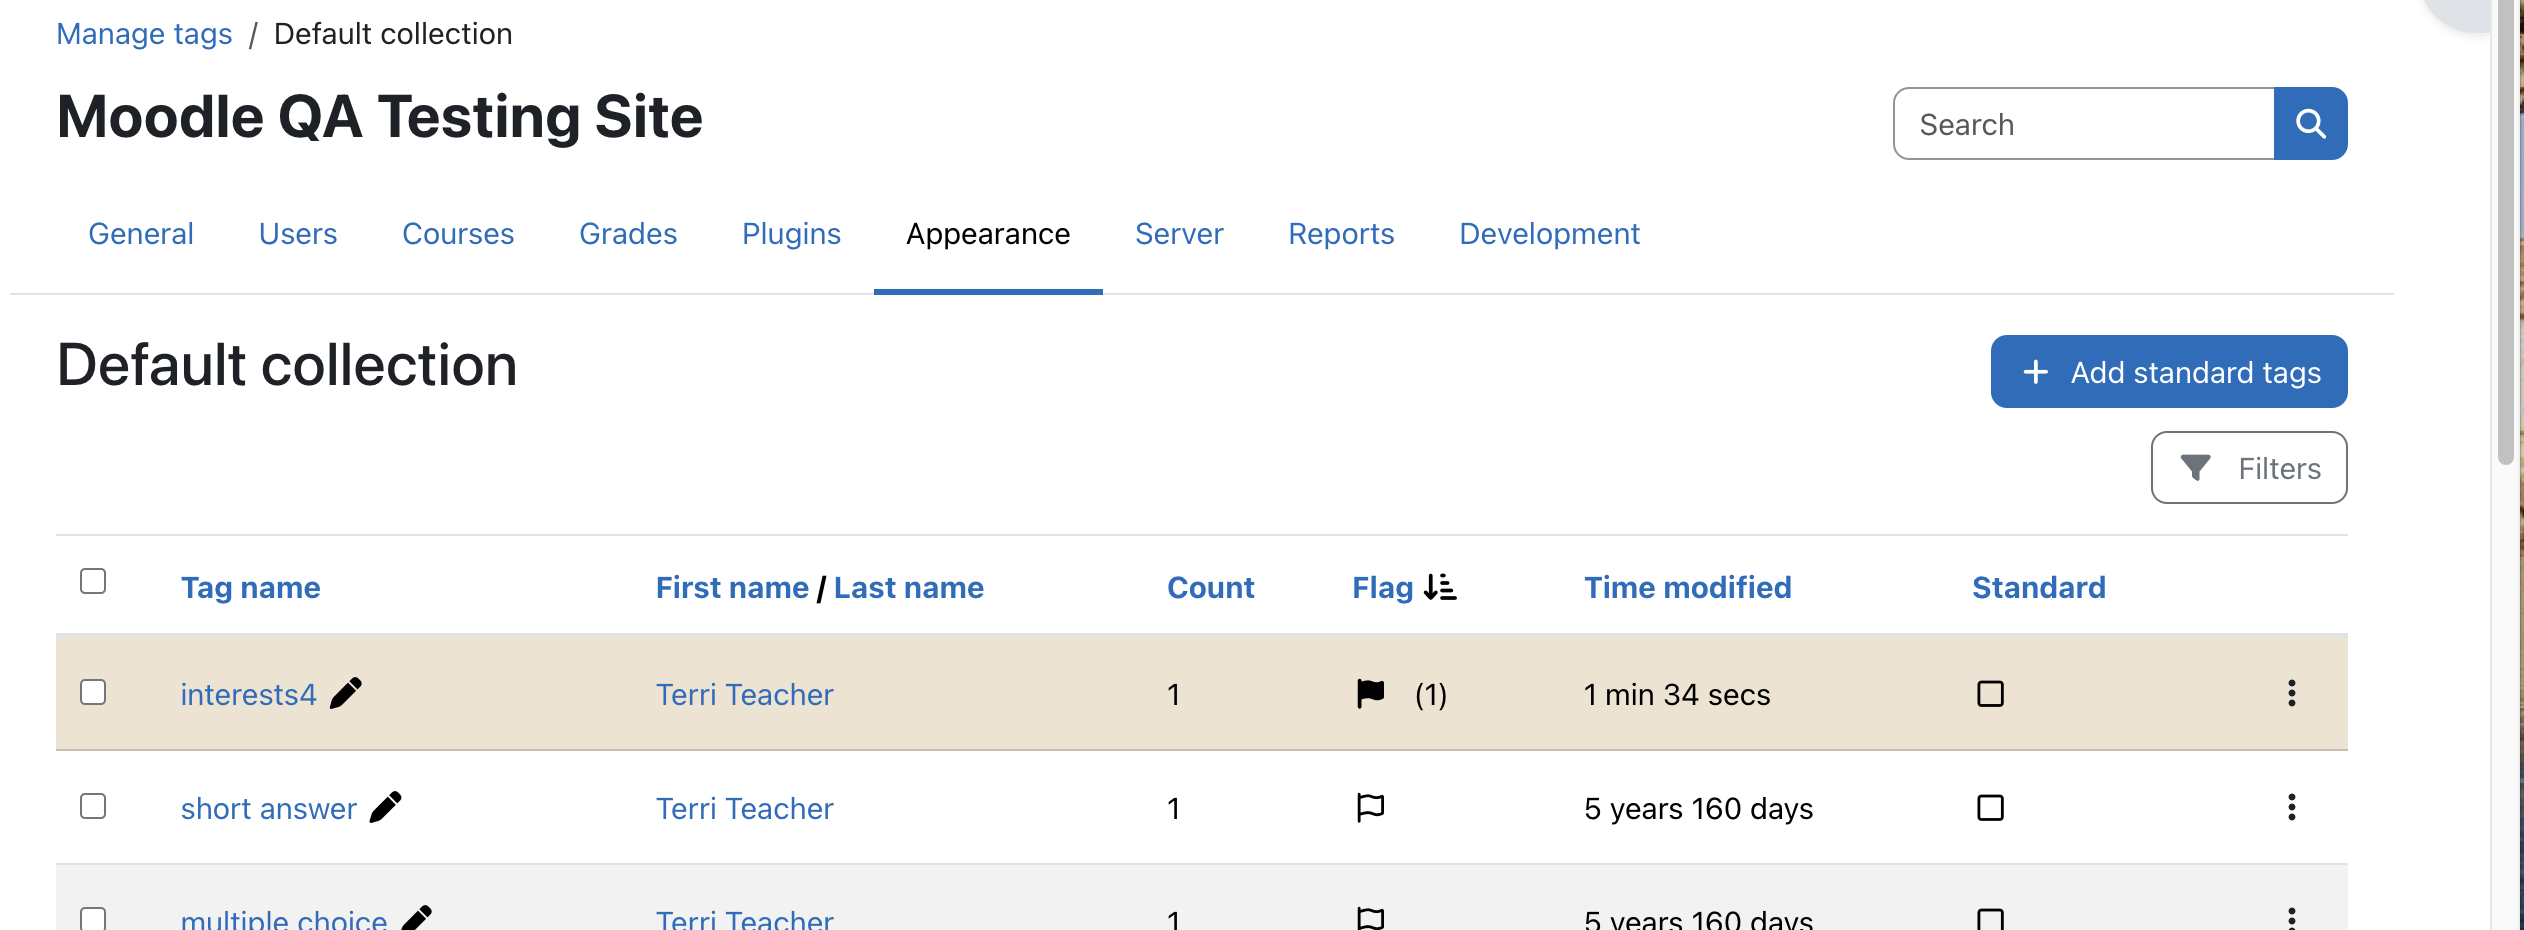The height and width of the screenshot is (930, 2524).
Task: Switch to the Grades tab
Action: [x=628, y=234]
